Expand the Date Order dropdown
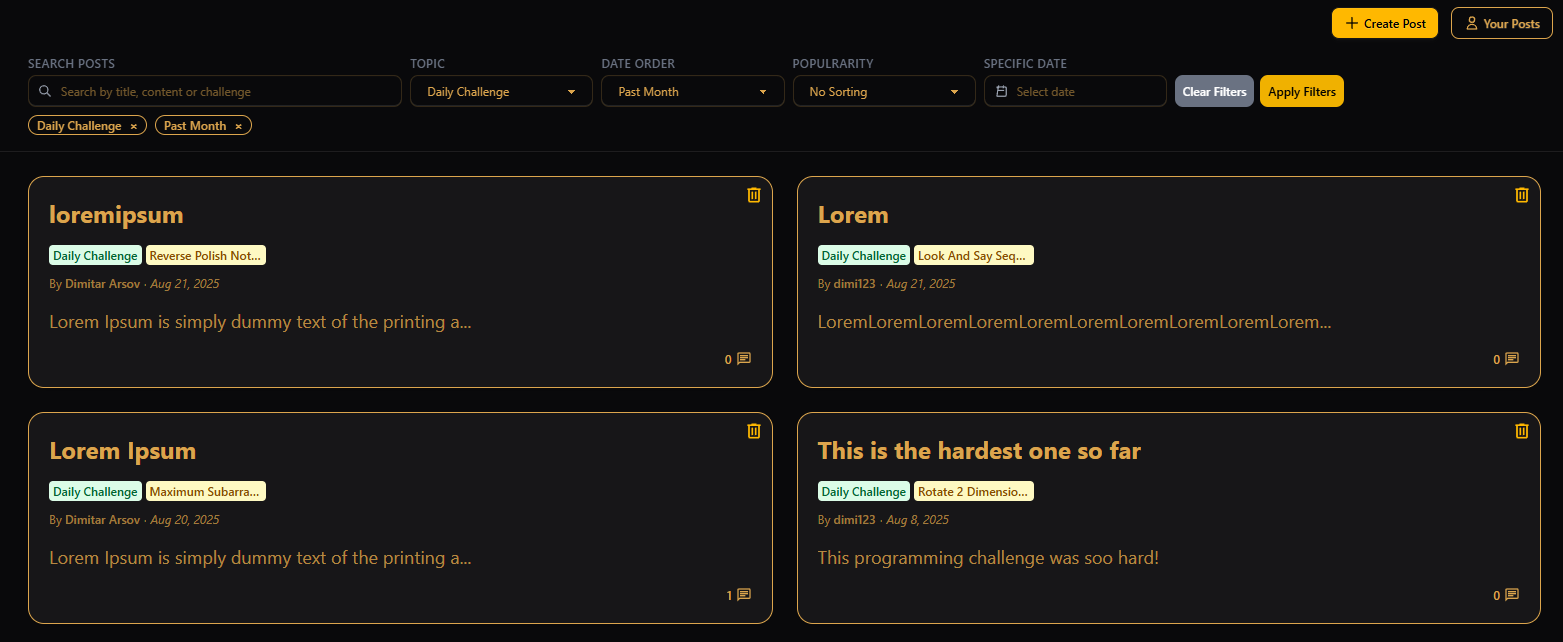The image size is (1563, 642). [x=692, y=92]
